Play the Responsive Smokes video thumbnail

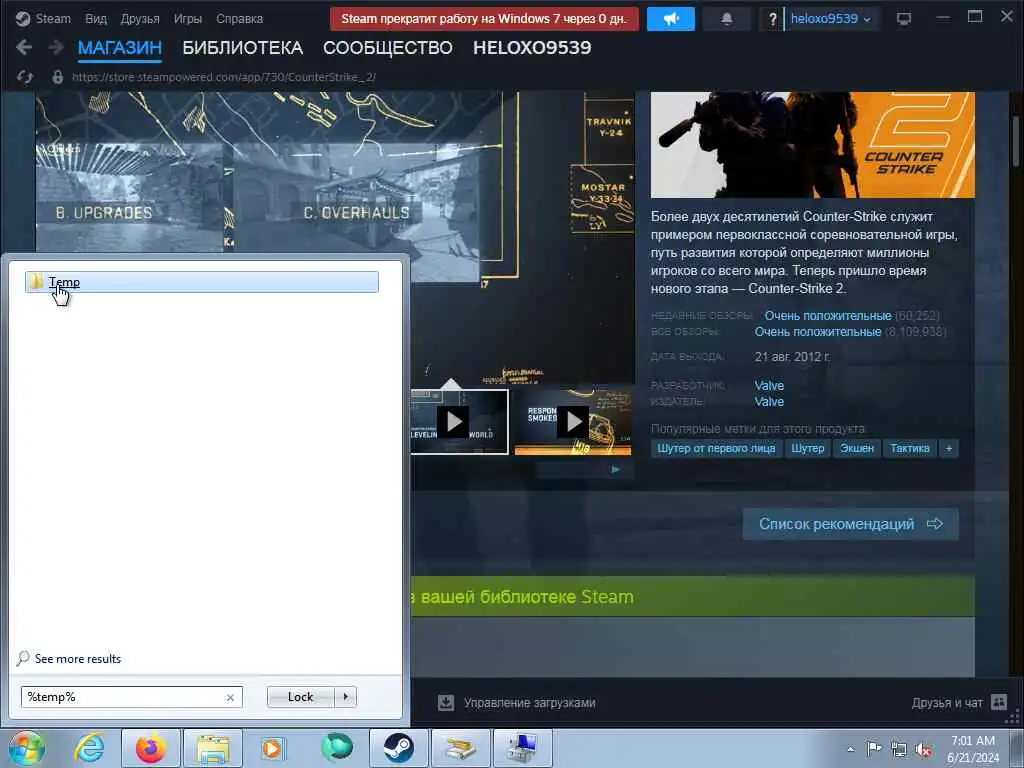[x=573, y=422]
